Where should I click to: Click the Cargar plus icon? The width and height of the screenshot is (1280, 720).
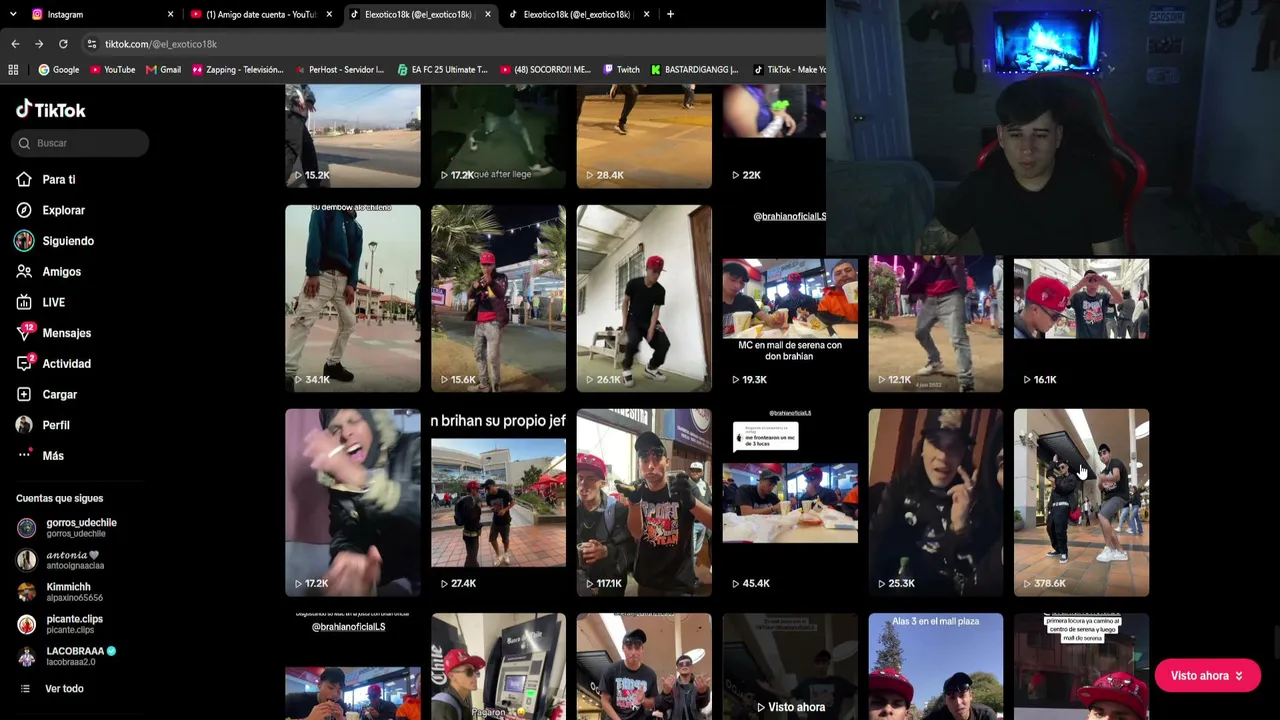click(x=24, y=395)
